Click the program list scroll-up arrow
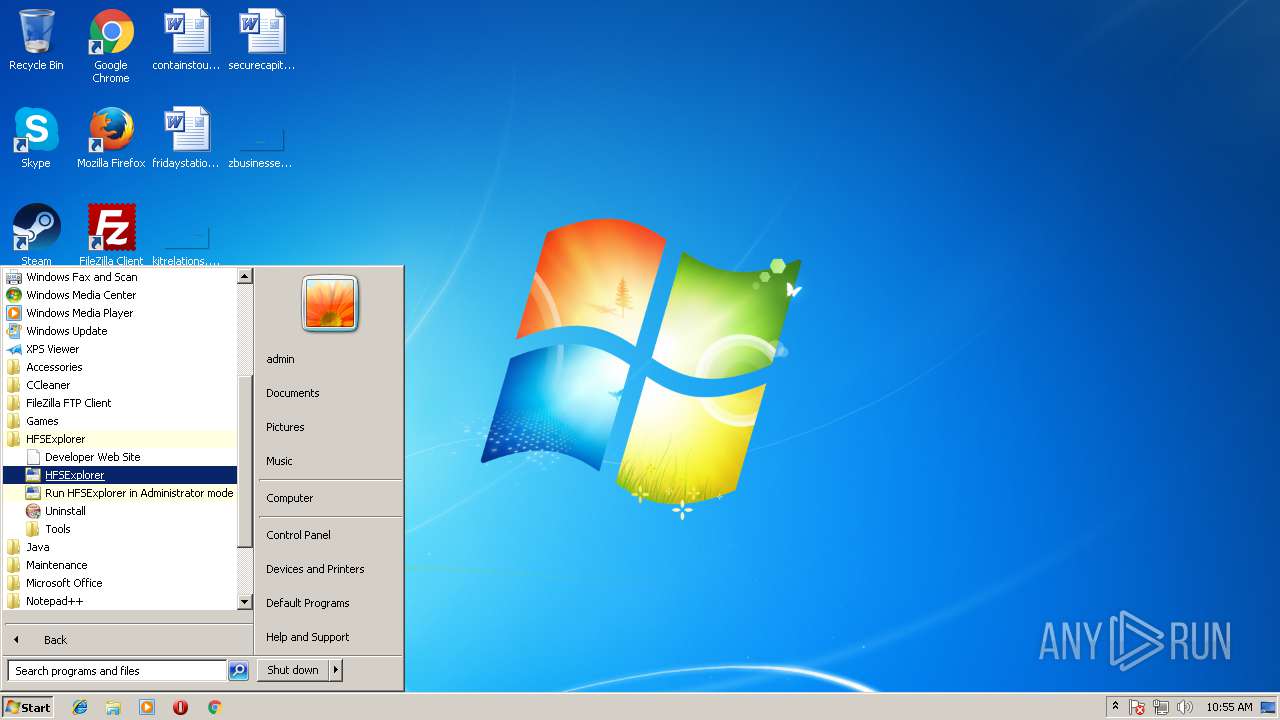 pos(245,276)
